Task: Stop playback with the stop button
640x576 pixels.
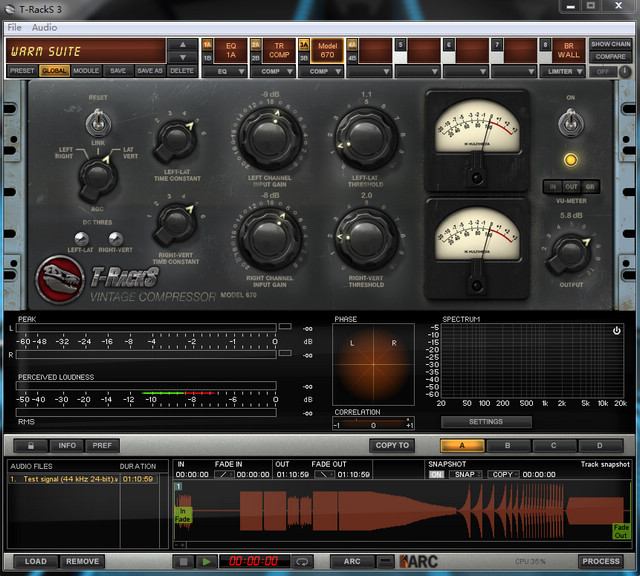Action: click(x=183, y=562)
